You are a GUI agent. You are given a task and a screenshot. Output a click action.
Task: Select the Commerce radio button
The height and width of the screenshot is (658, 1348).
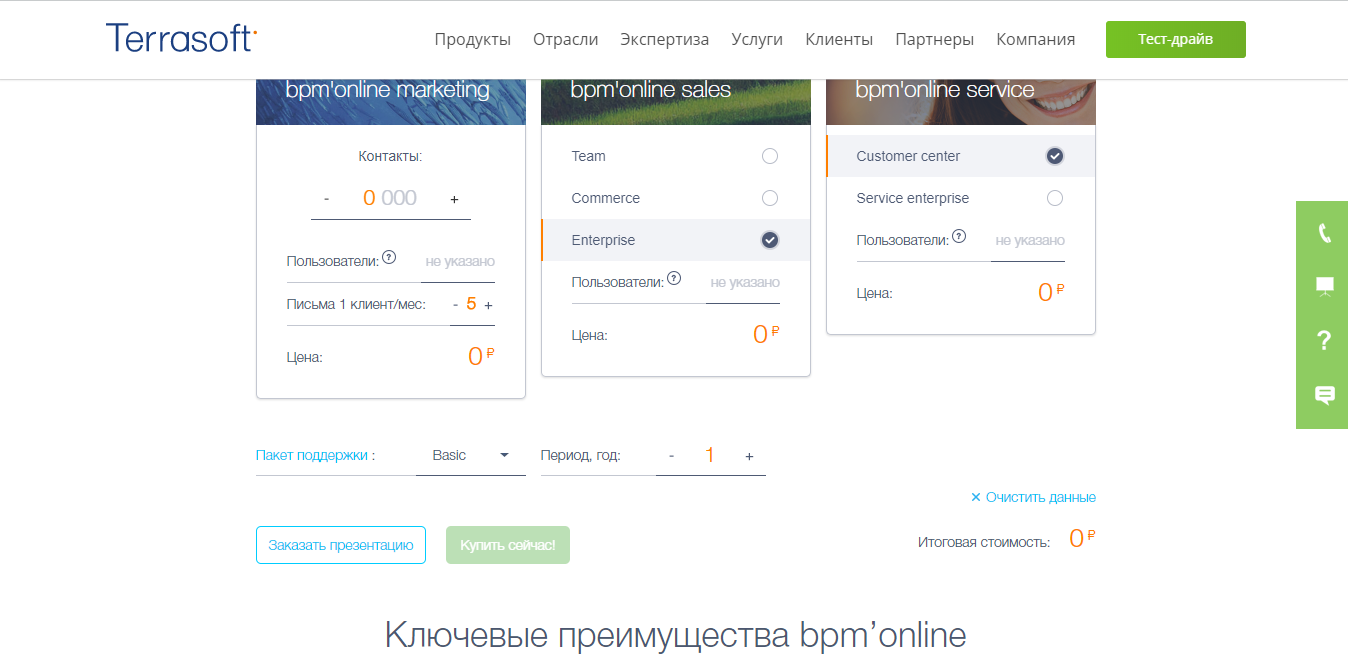(770, 198)
